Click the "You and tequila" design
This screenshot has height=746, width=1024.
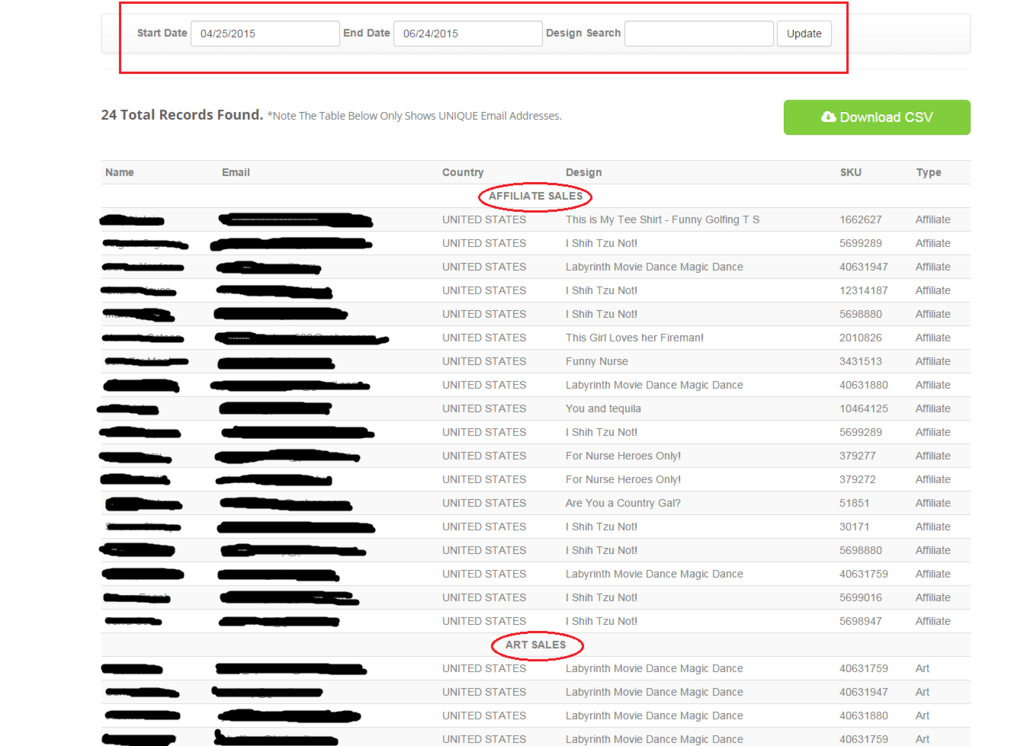(603, 409)
